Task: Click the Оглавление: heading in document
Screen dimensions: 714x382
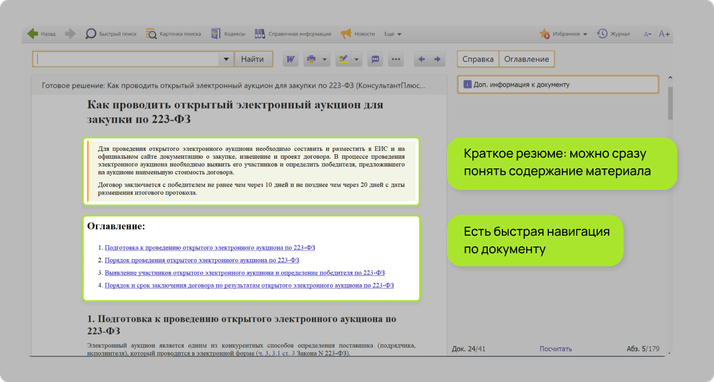Action: (x=116, y=226)
